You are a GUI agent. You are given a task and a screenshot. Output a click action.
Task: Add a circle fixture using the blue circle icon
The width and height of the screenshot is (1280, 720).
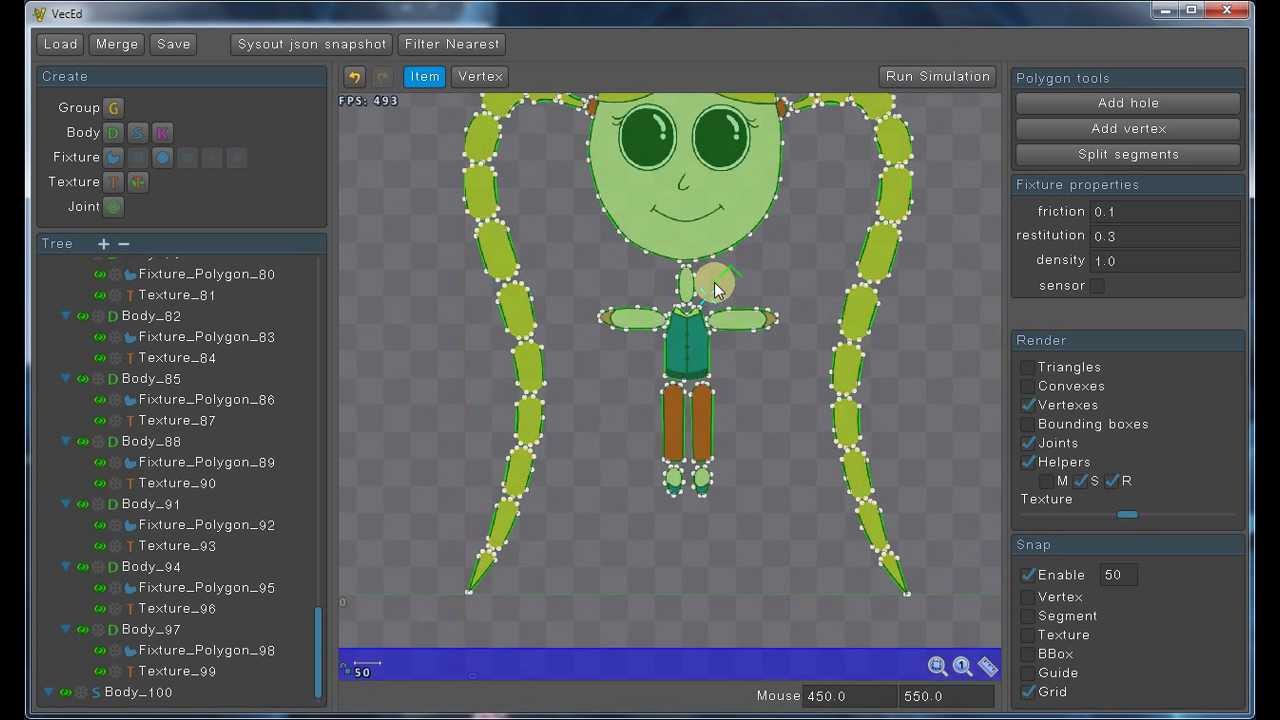click(x=162, y=158)
